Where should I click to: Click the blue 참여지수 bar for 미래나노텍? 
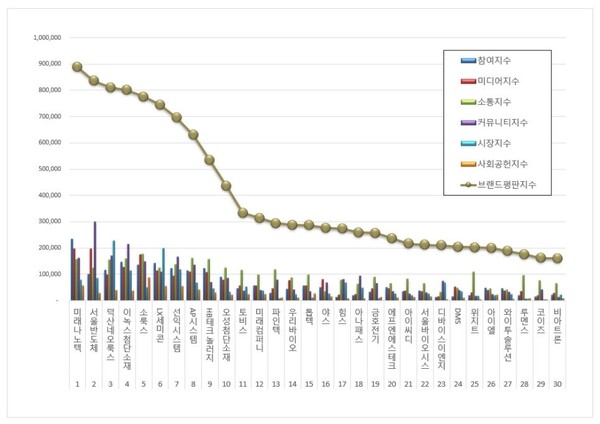click(x=72, y=270)
